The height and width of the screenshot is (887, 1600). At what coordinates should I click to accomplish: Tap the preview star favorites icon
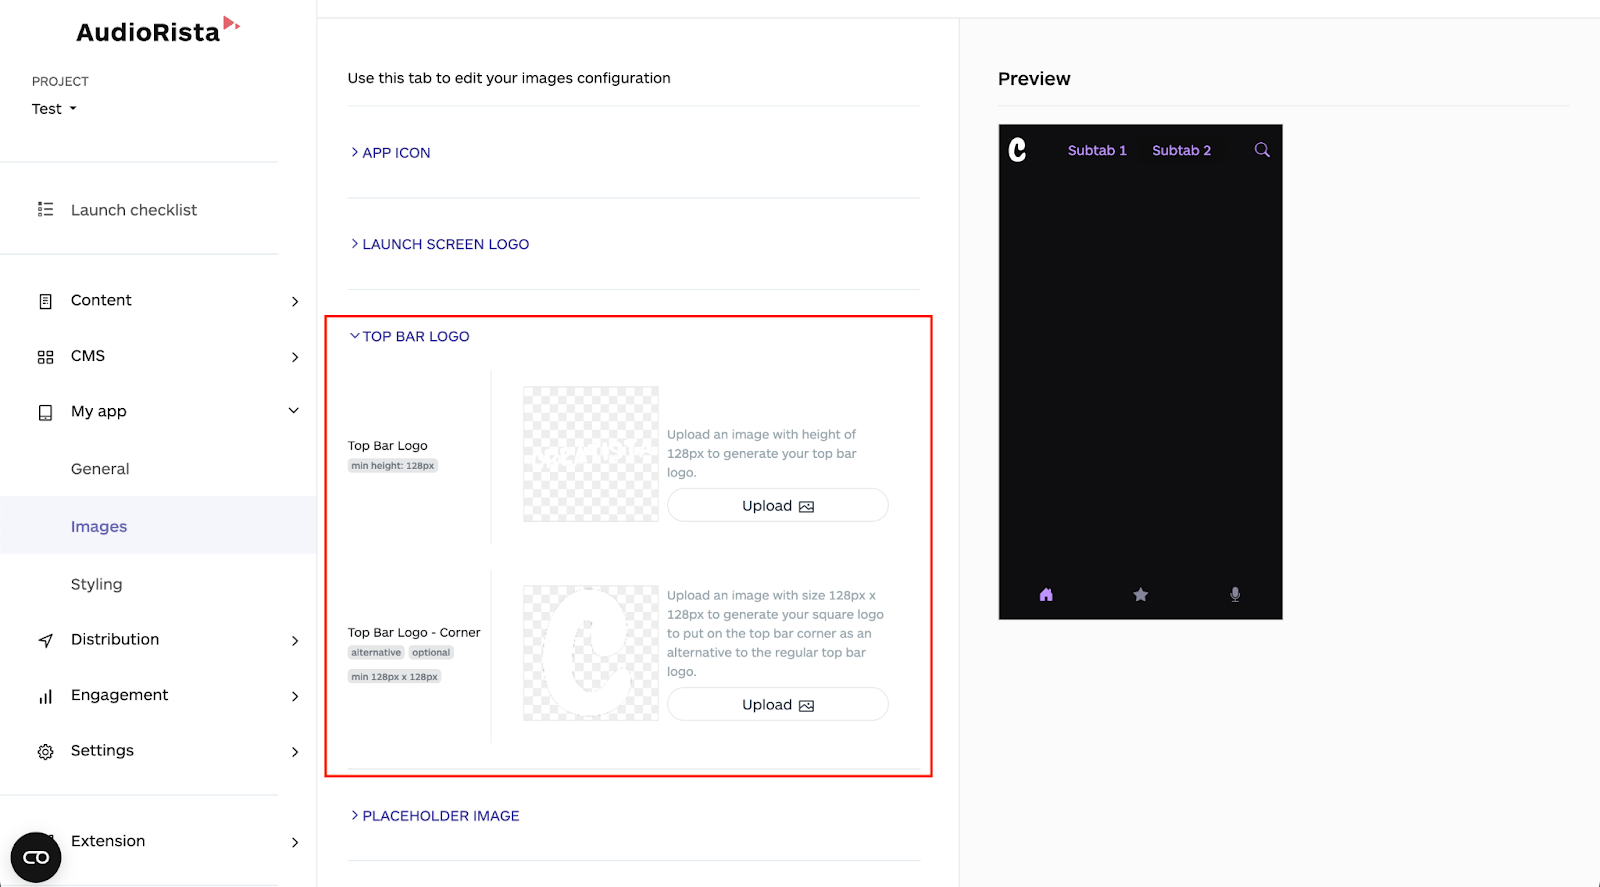click(x=1140, y=595)
